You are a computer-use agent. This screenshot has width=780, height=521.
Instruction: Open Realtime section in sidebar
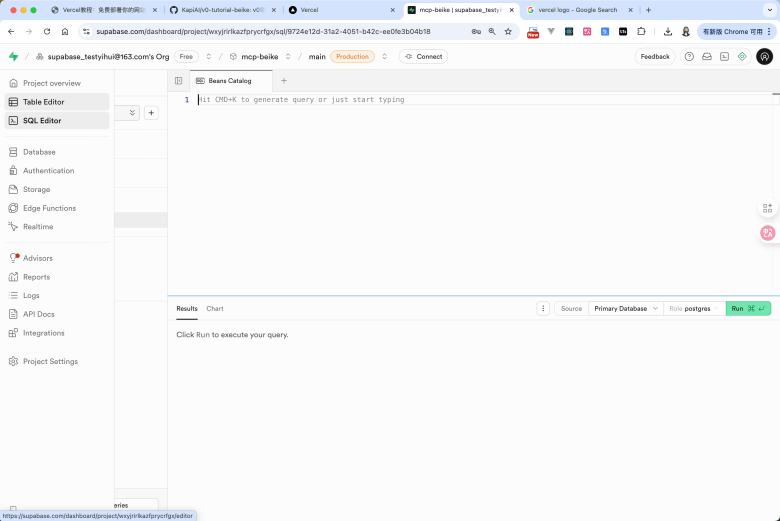pos(38,227)
